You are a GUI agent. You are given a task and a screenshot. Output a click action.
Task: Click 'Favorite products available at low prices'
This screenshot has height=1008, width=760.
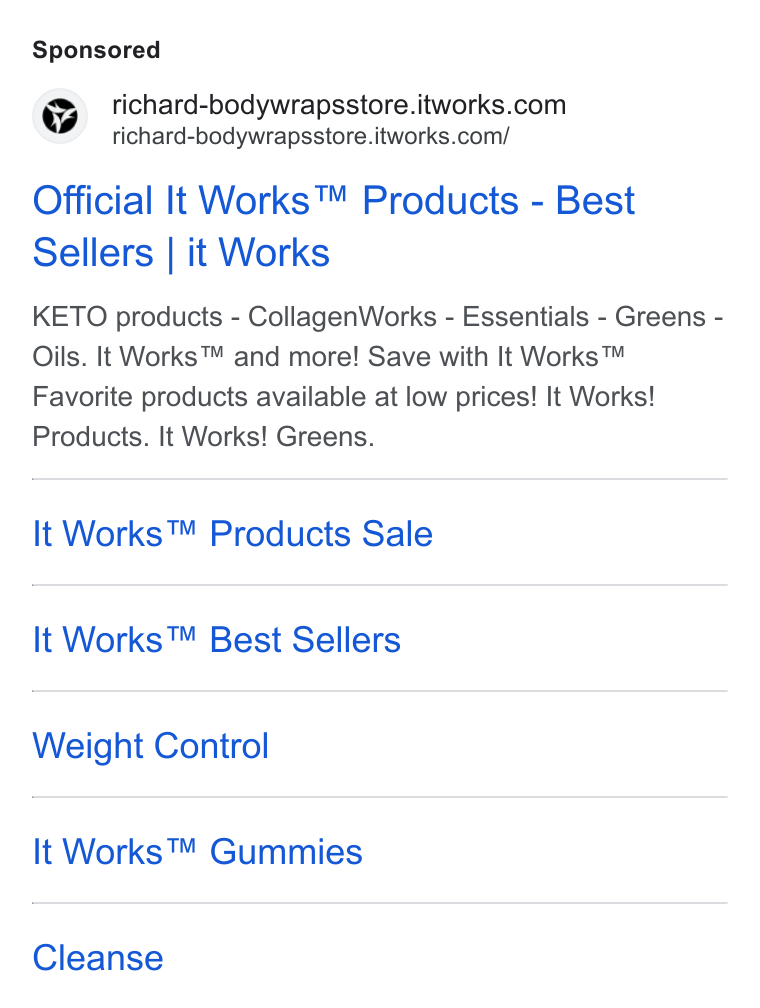tap(284, 397)
